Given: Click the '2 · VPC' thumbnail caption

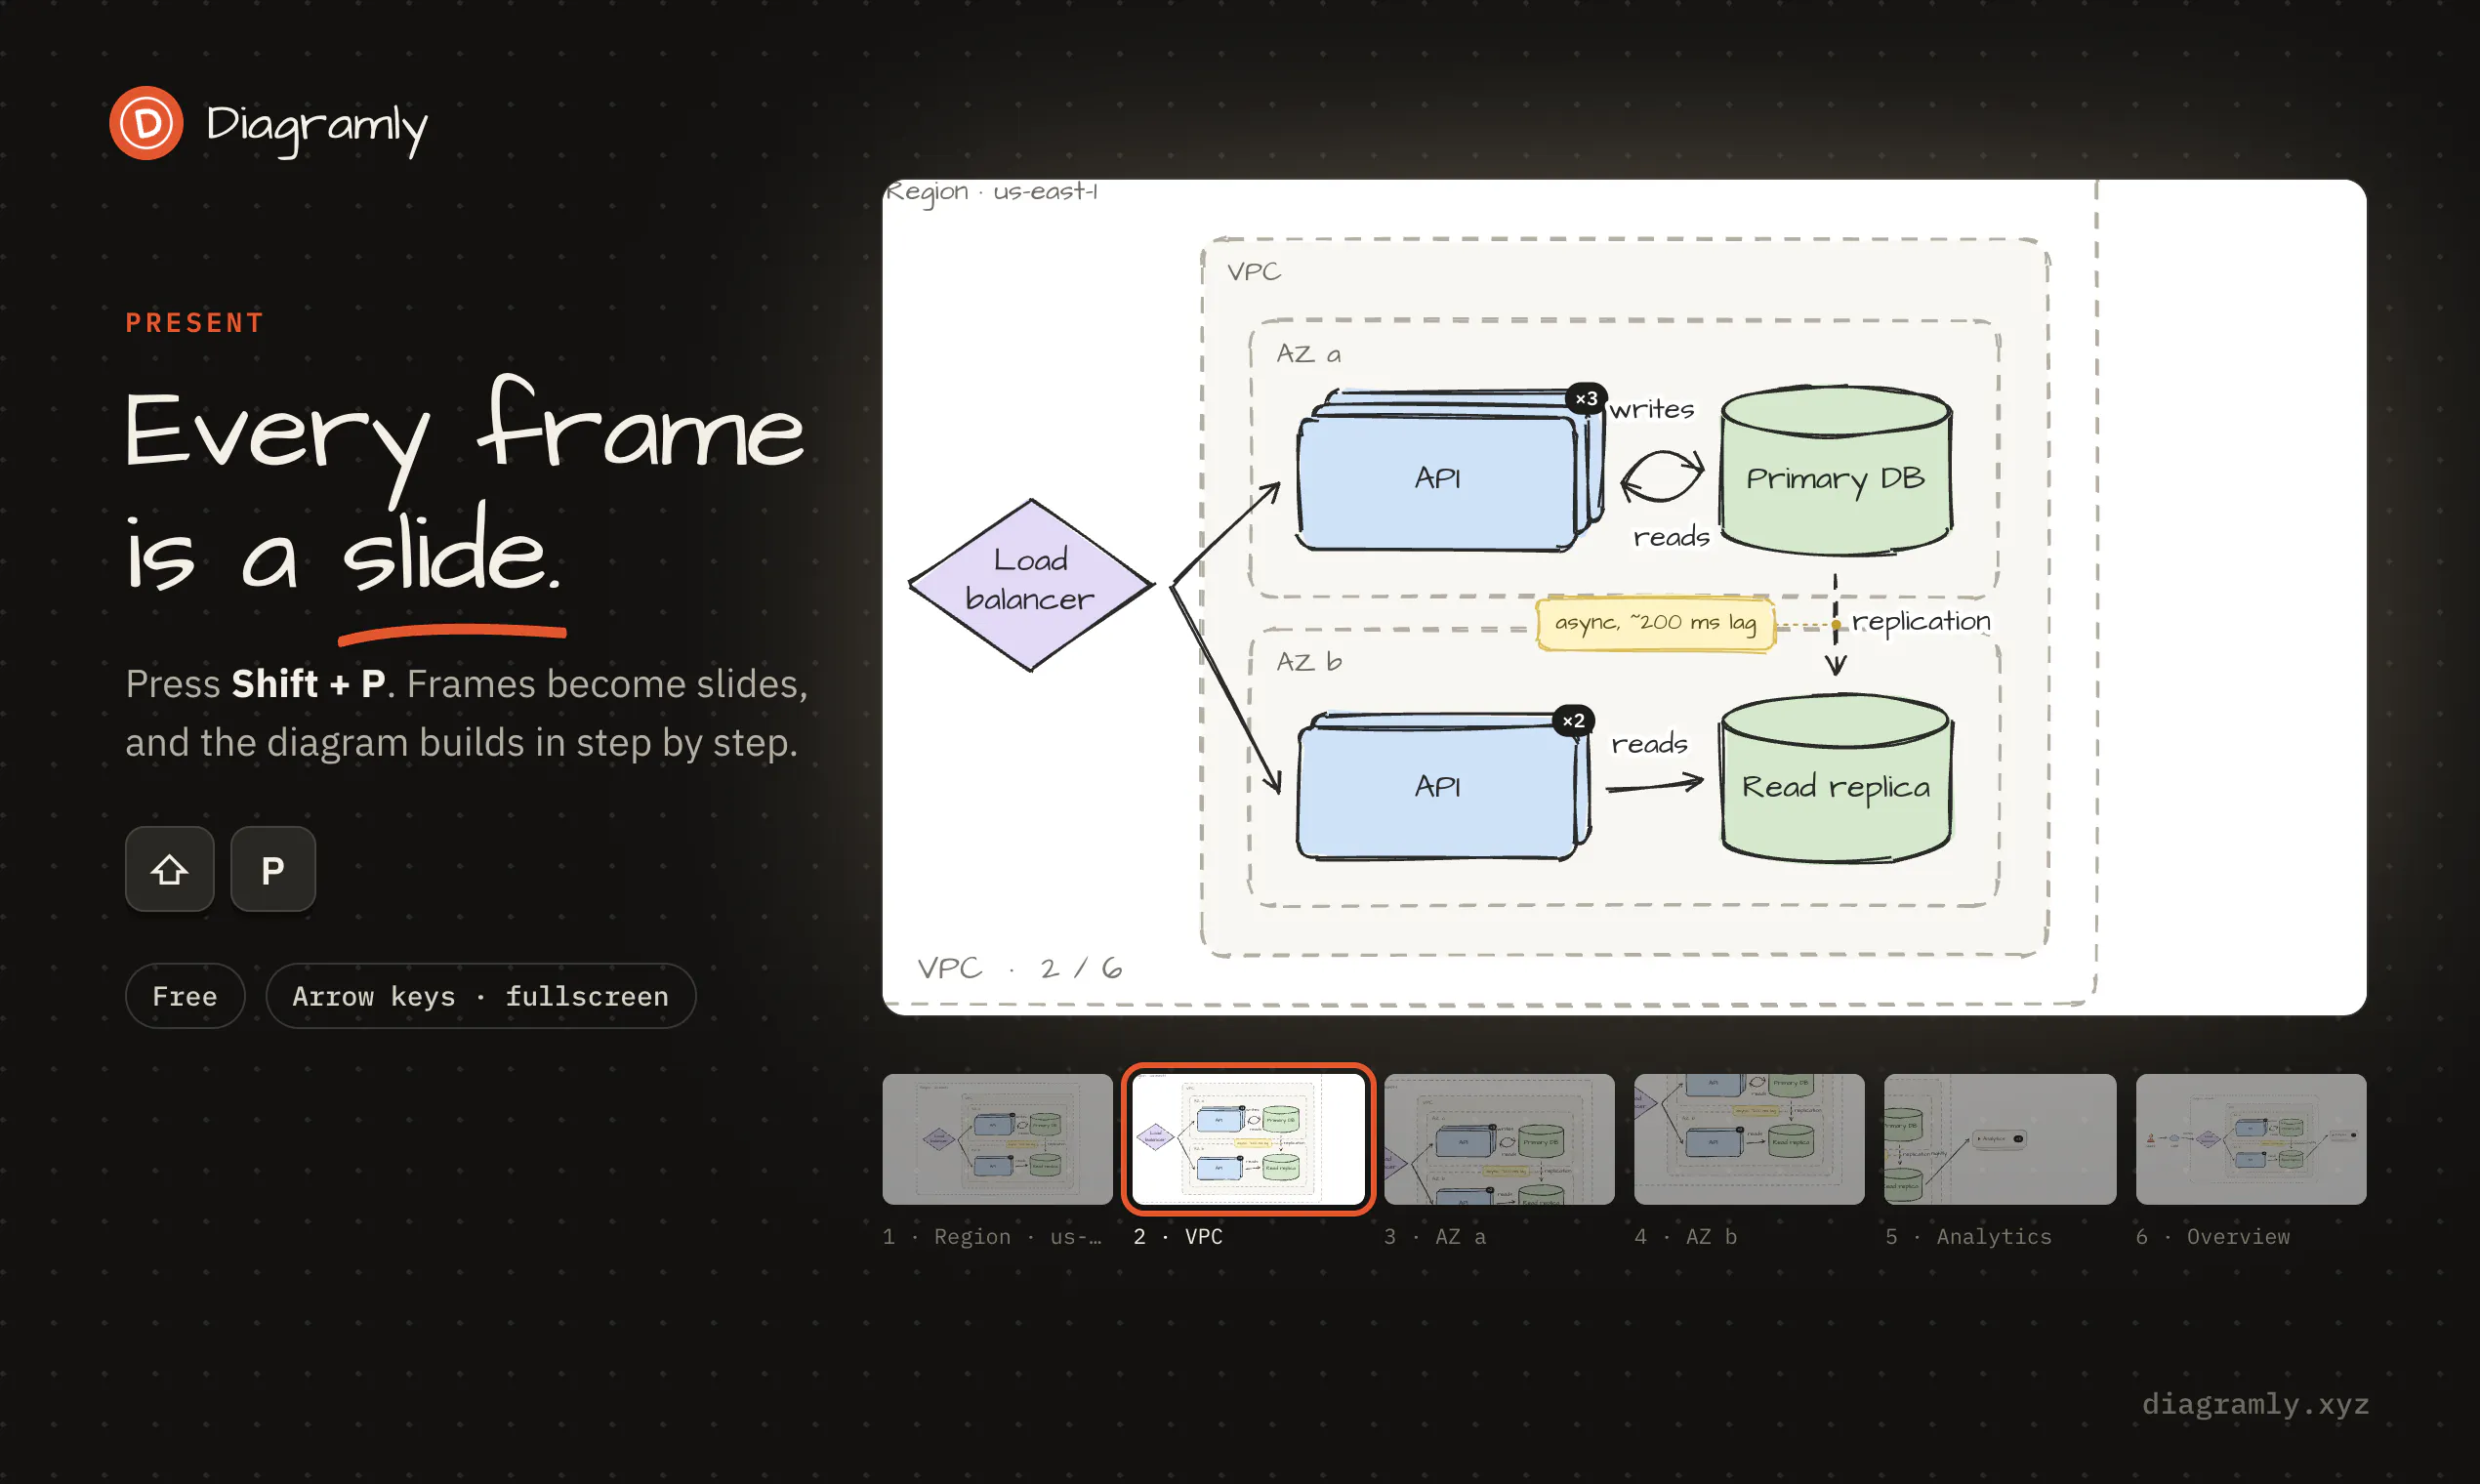Looking at the screenshot, I should (x=1178, y=1236).
